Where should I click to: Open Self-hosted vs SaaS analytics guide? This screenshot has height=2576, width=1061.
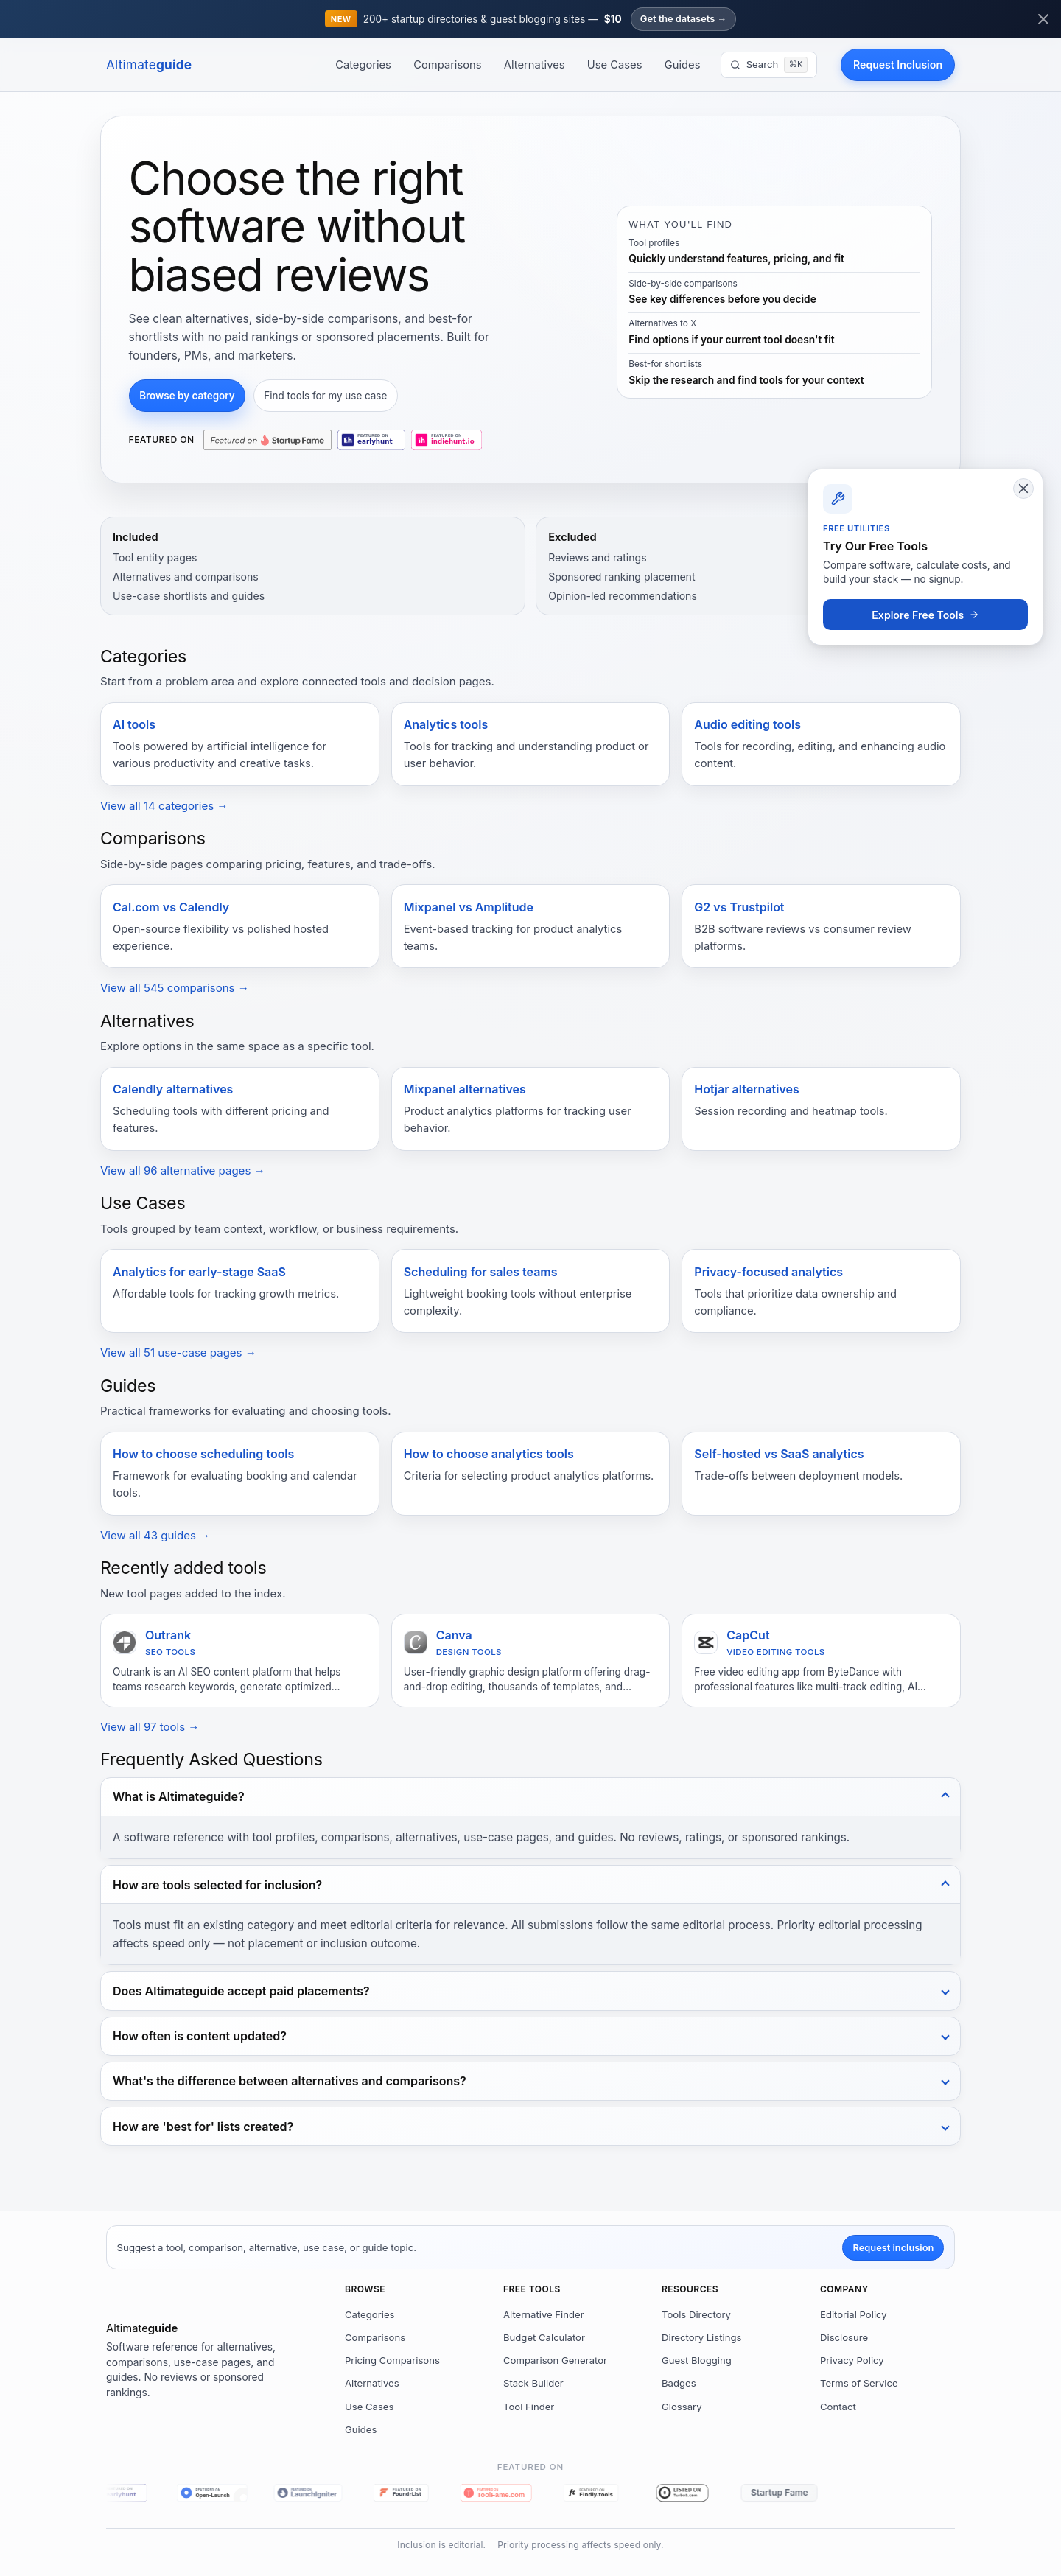821,1474
